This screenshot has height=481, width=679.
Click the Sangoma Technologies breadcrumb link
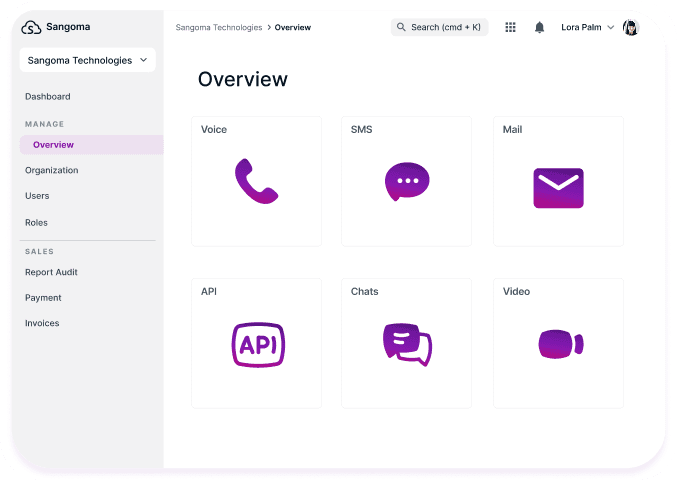(219, 28)
